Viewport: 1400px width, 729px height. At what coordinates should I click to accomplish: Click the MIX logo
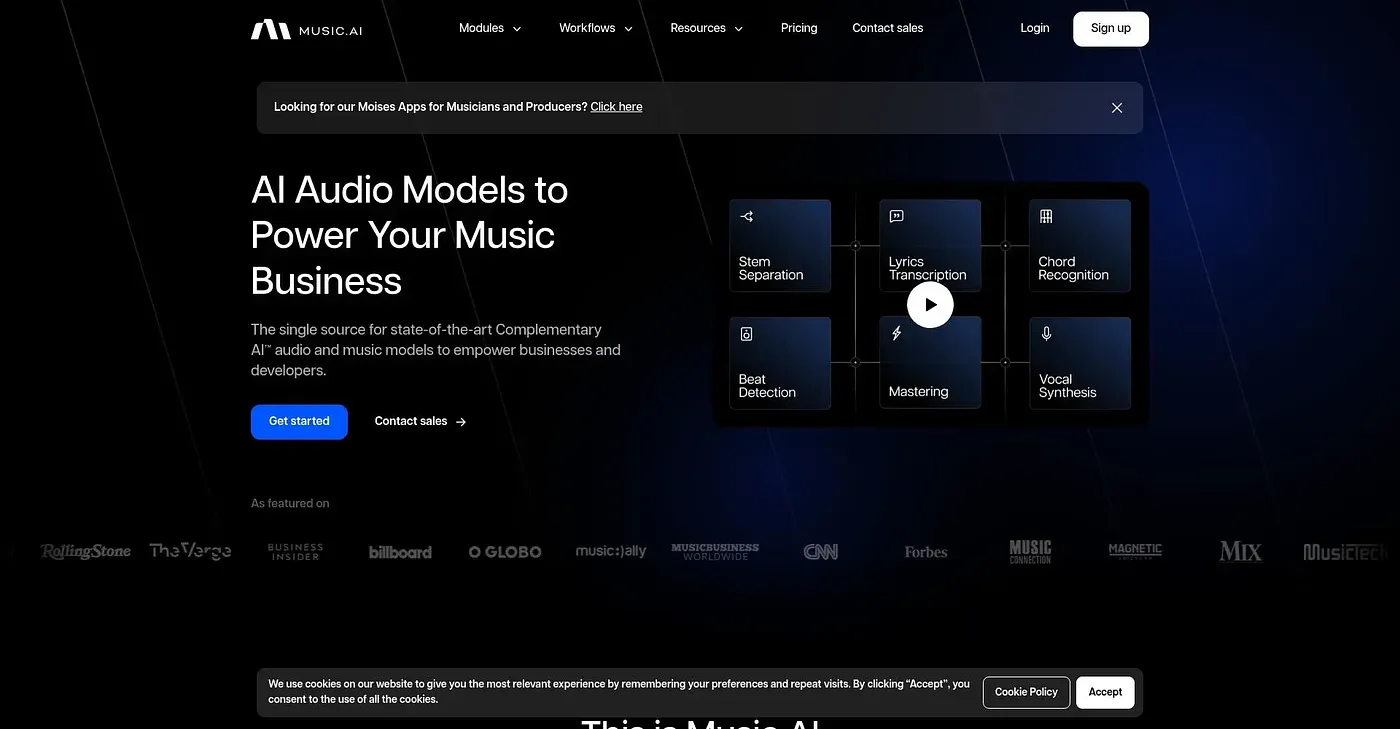(1241, 551)
